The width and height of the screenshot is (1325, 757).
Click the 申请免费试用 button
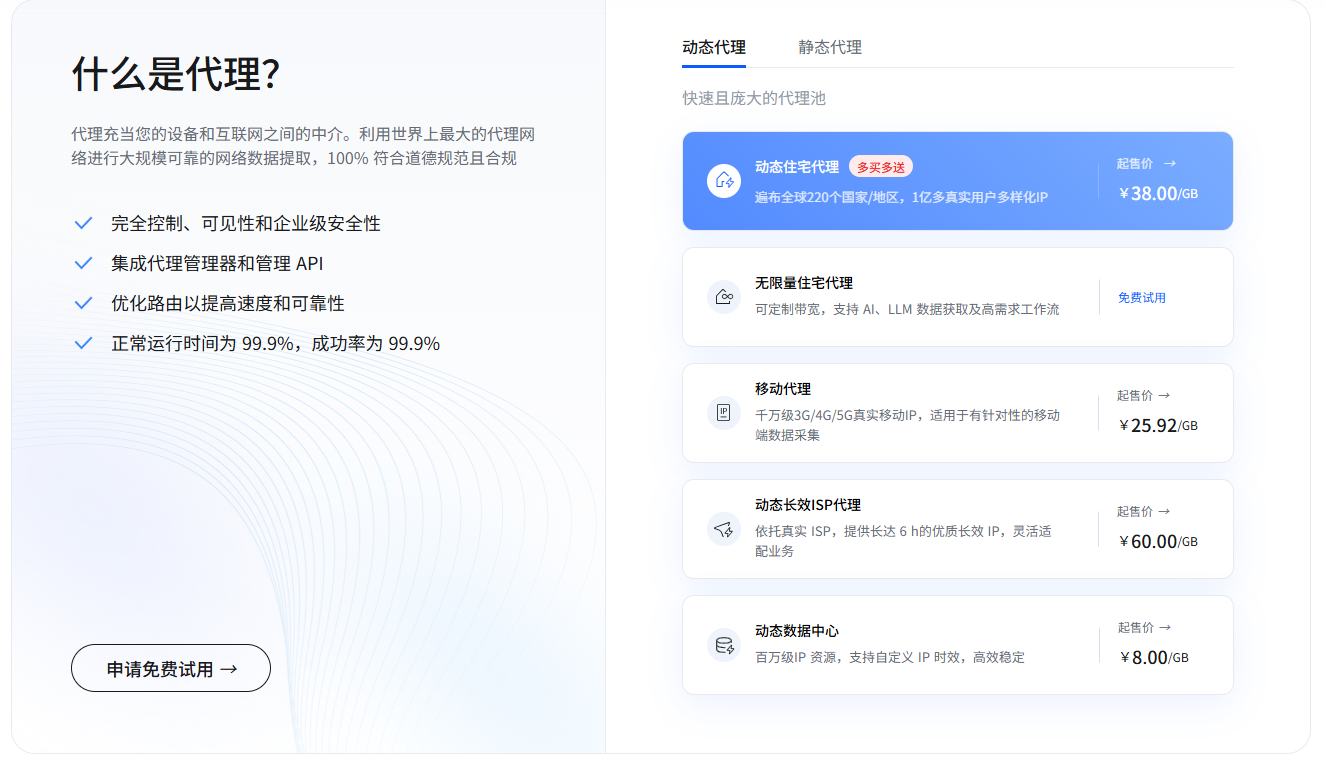(x=171, y=668)
